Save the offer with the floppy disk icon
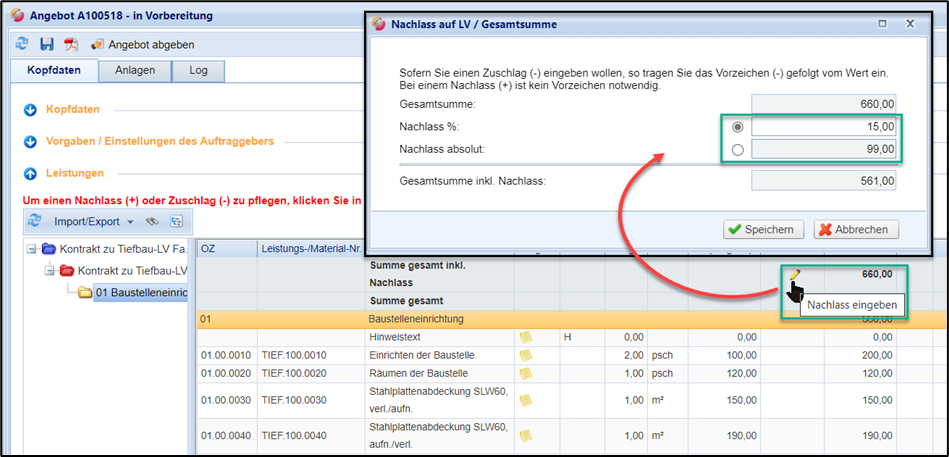The image size is (949, 457). coord(46,44)
